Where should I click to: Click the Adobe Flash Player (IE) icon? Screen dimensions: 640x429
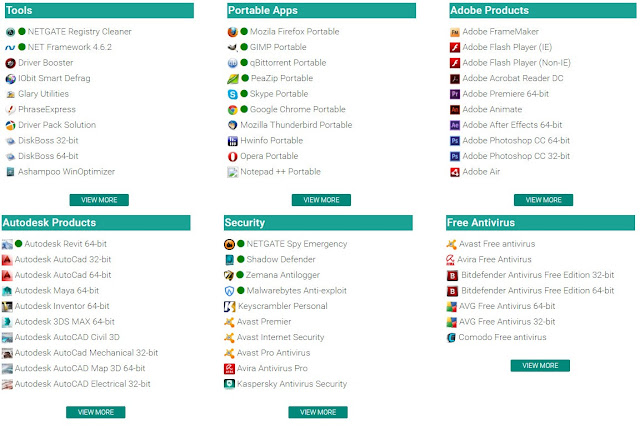click(455, 47)
